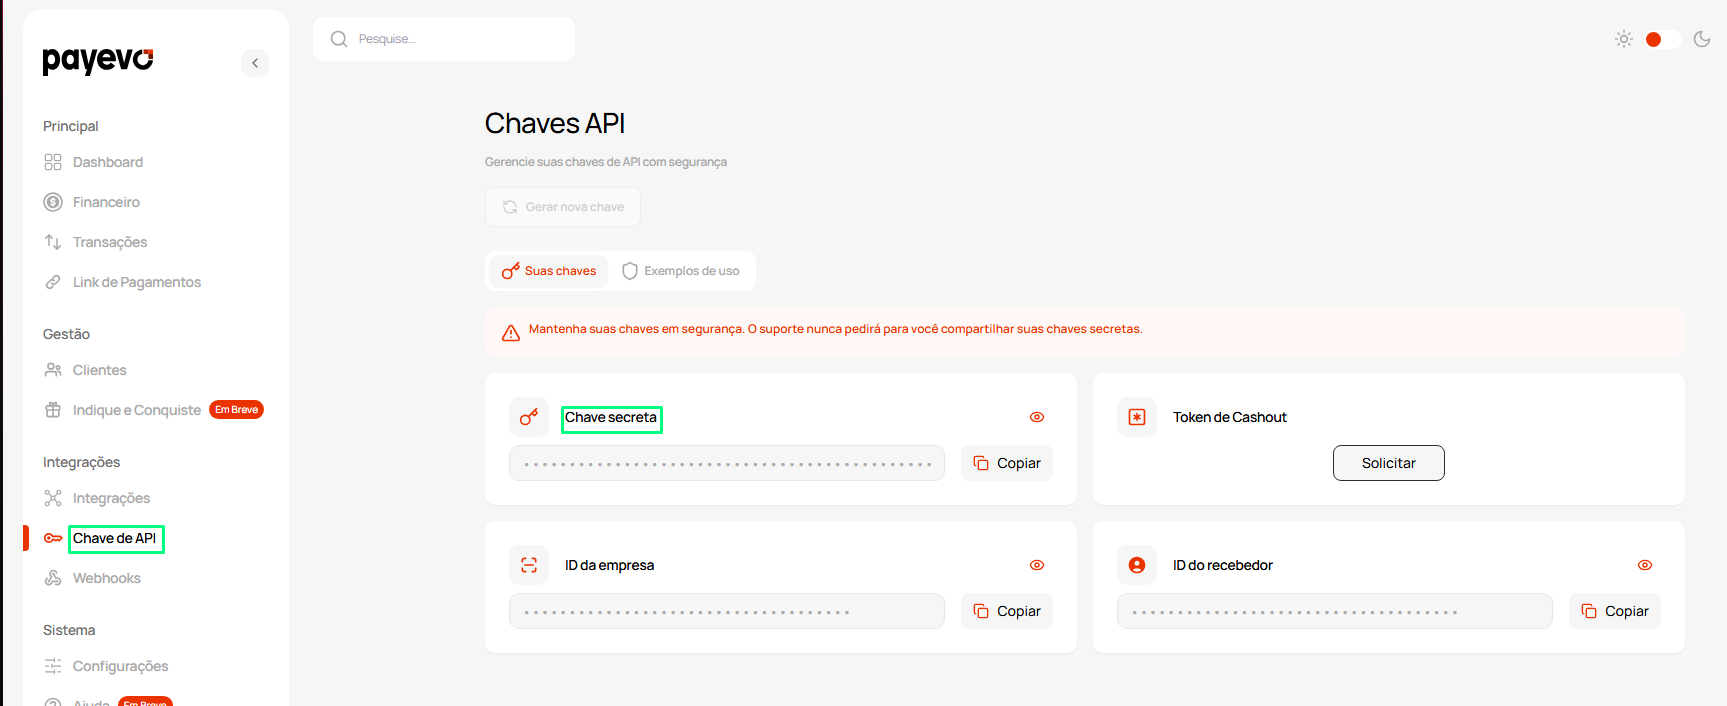This screenshot has height=706, width=1727.
Task: Open Link de Pagamentos
Action: (x=137, y=282)
